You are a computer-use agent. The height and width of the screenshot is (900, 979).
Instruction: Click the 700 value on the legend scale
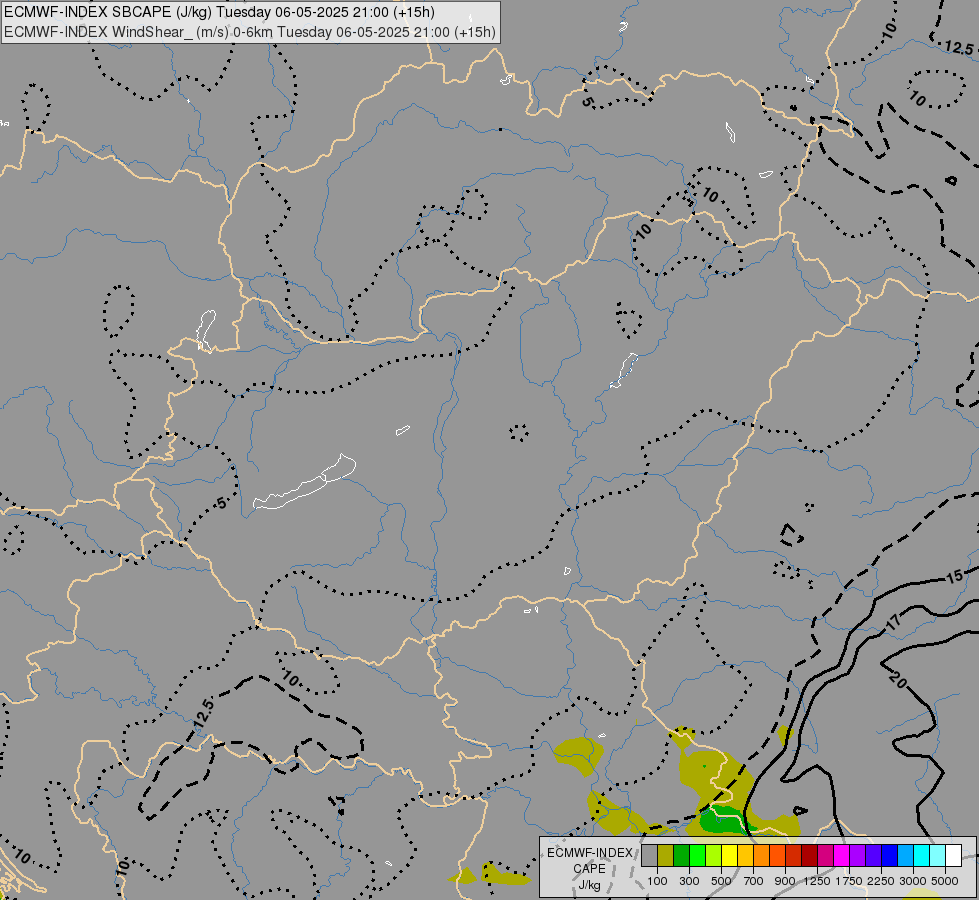754,881
